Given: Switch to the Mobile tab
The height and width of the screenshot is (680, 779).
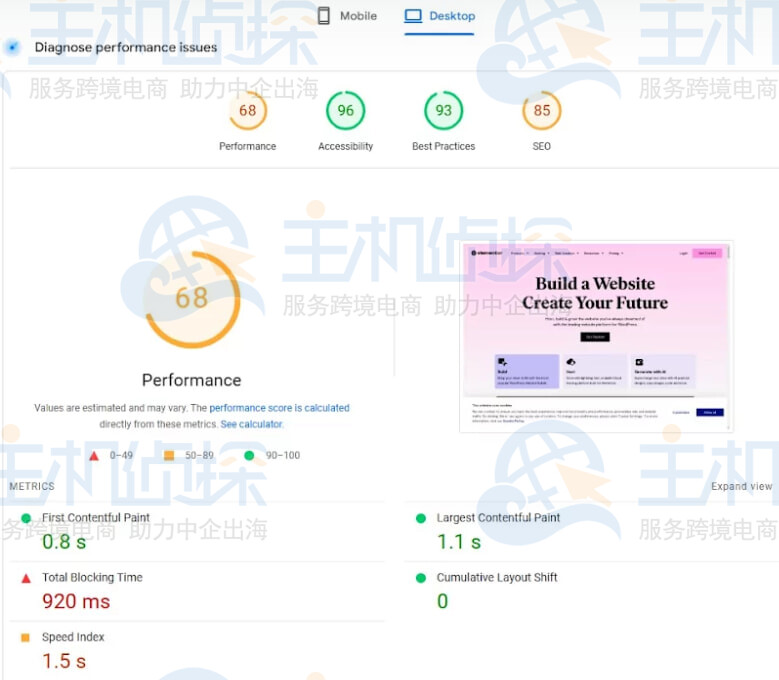Looking at the screenshot, I should pyautogui.click(x=347, y=16).
